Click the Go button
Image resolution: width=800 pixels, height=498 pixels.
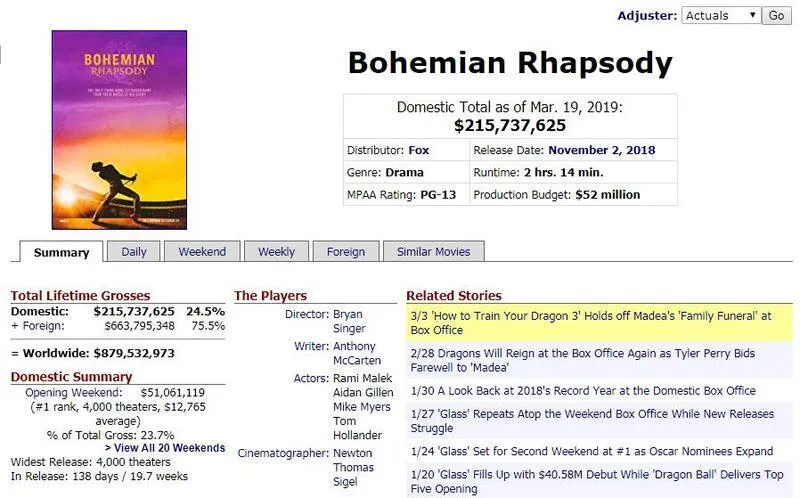776,15
